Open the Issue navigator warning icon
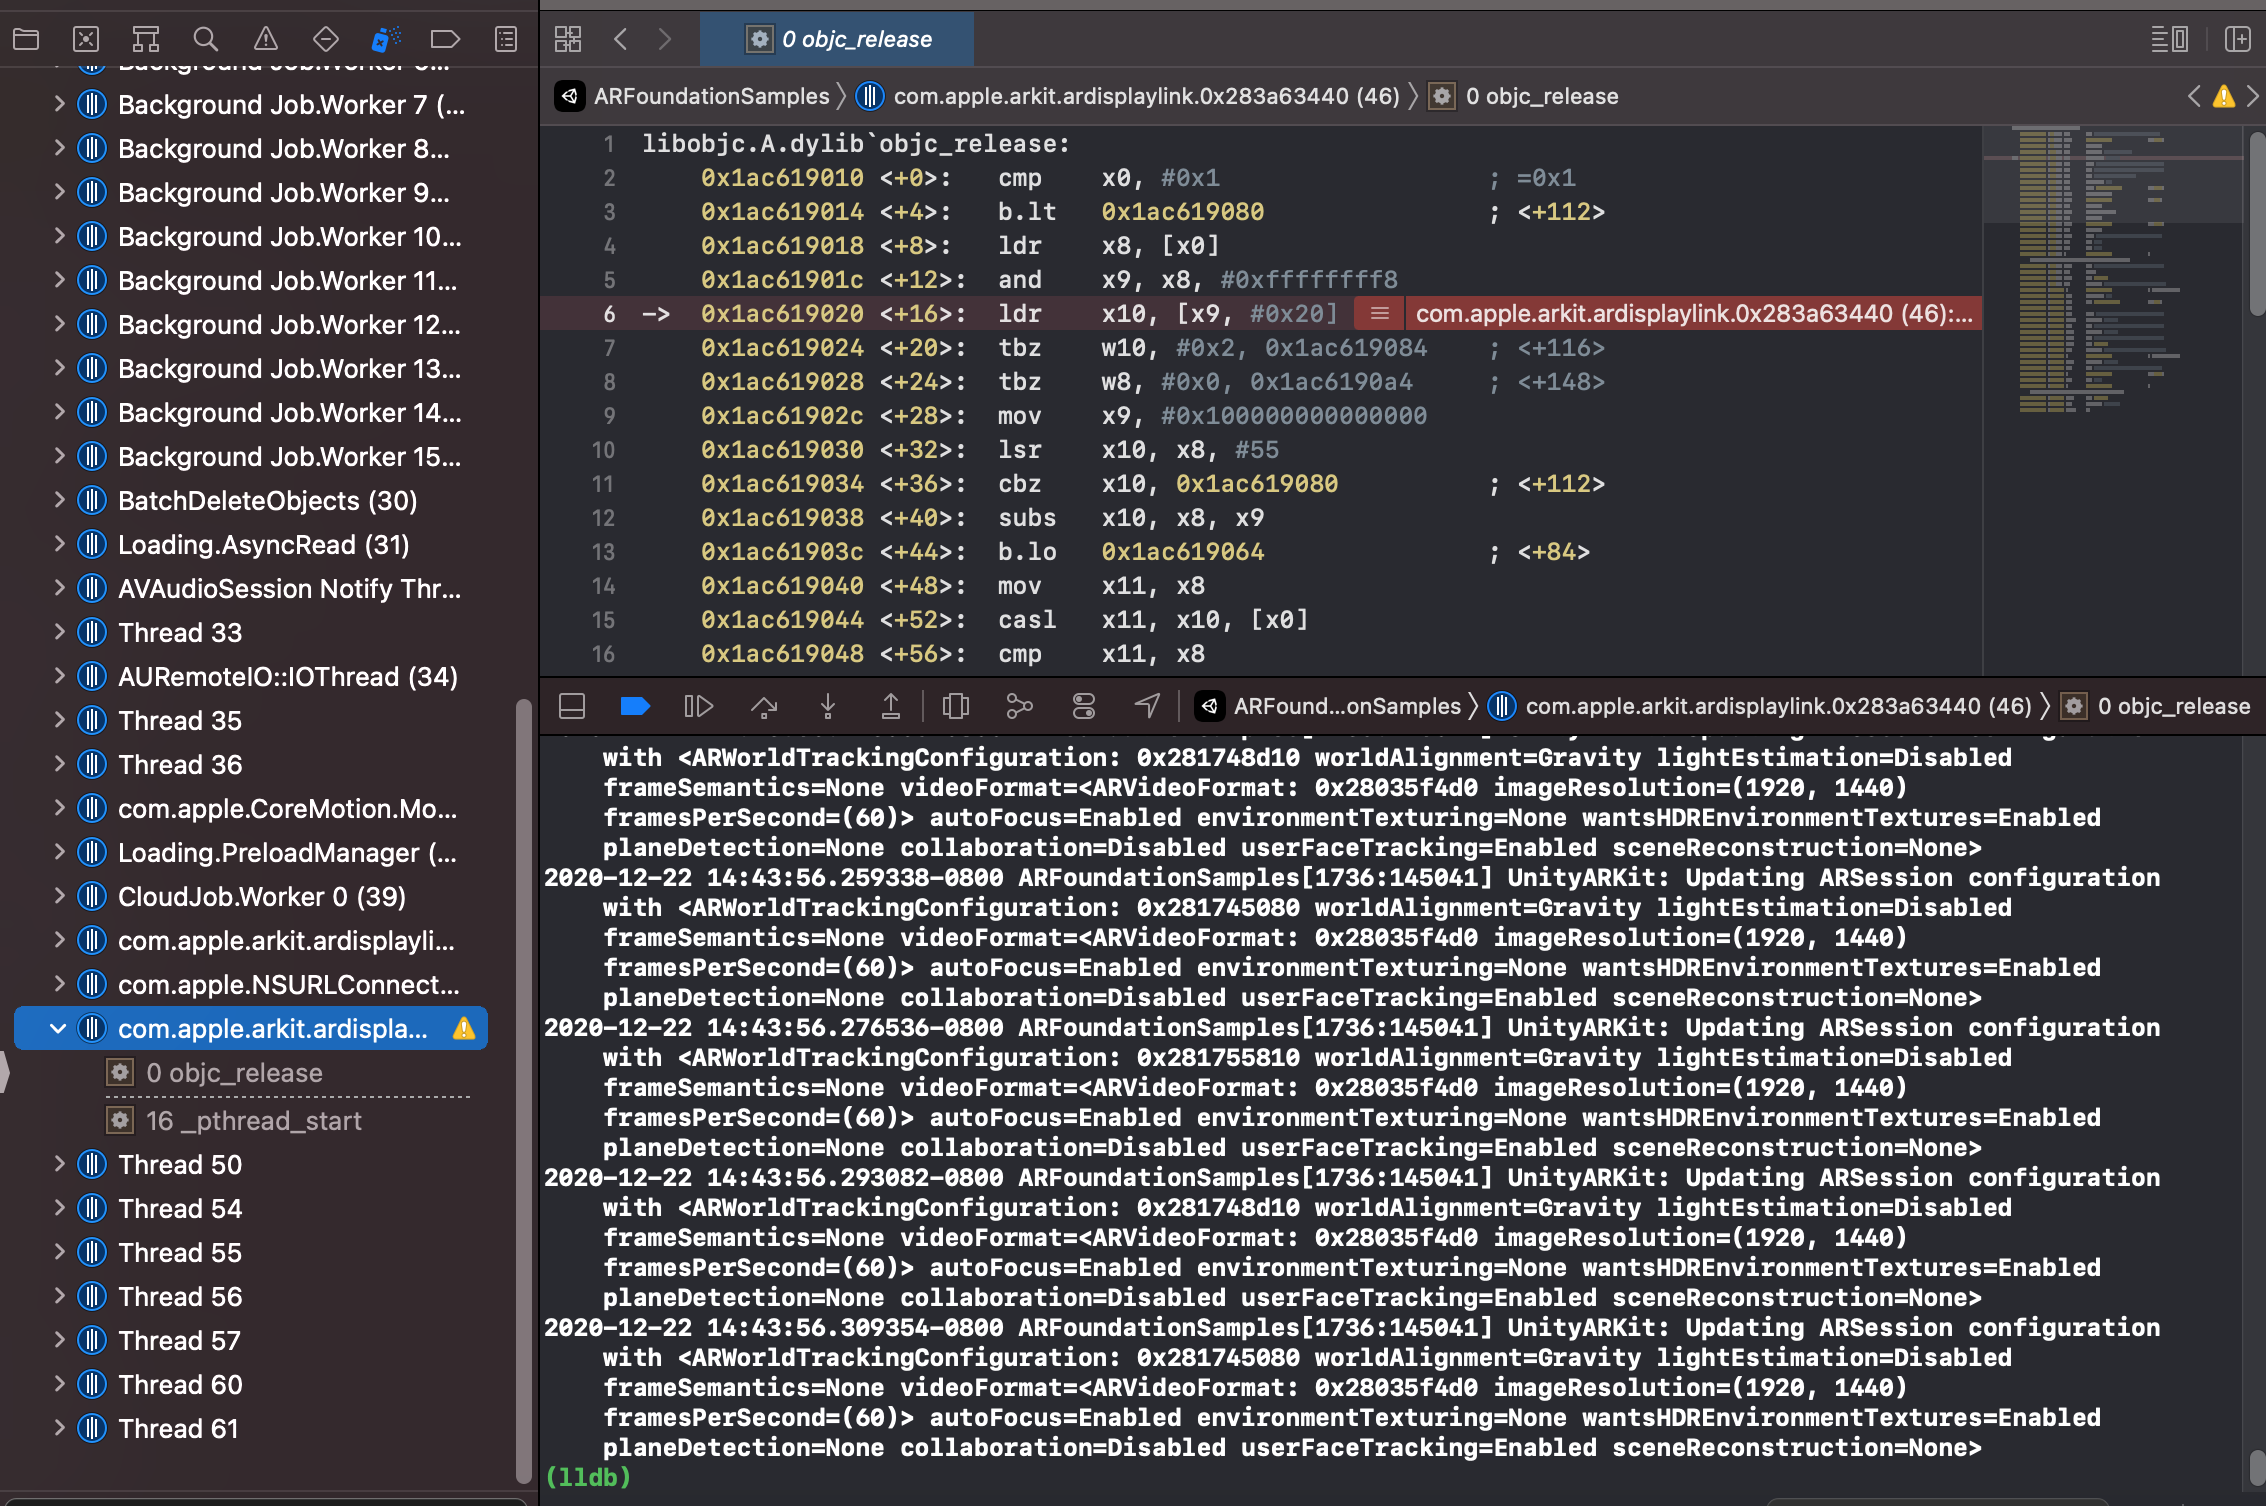 (265, 39)
